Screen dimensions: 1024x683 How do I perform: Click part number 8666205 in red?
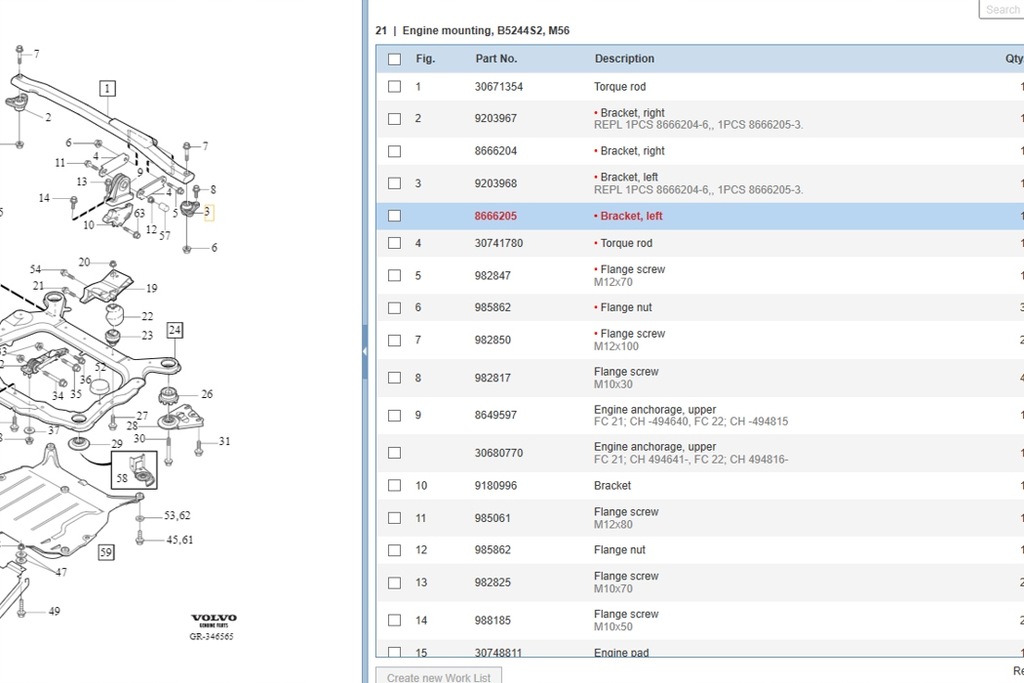click(495, 216)
